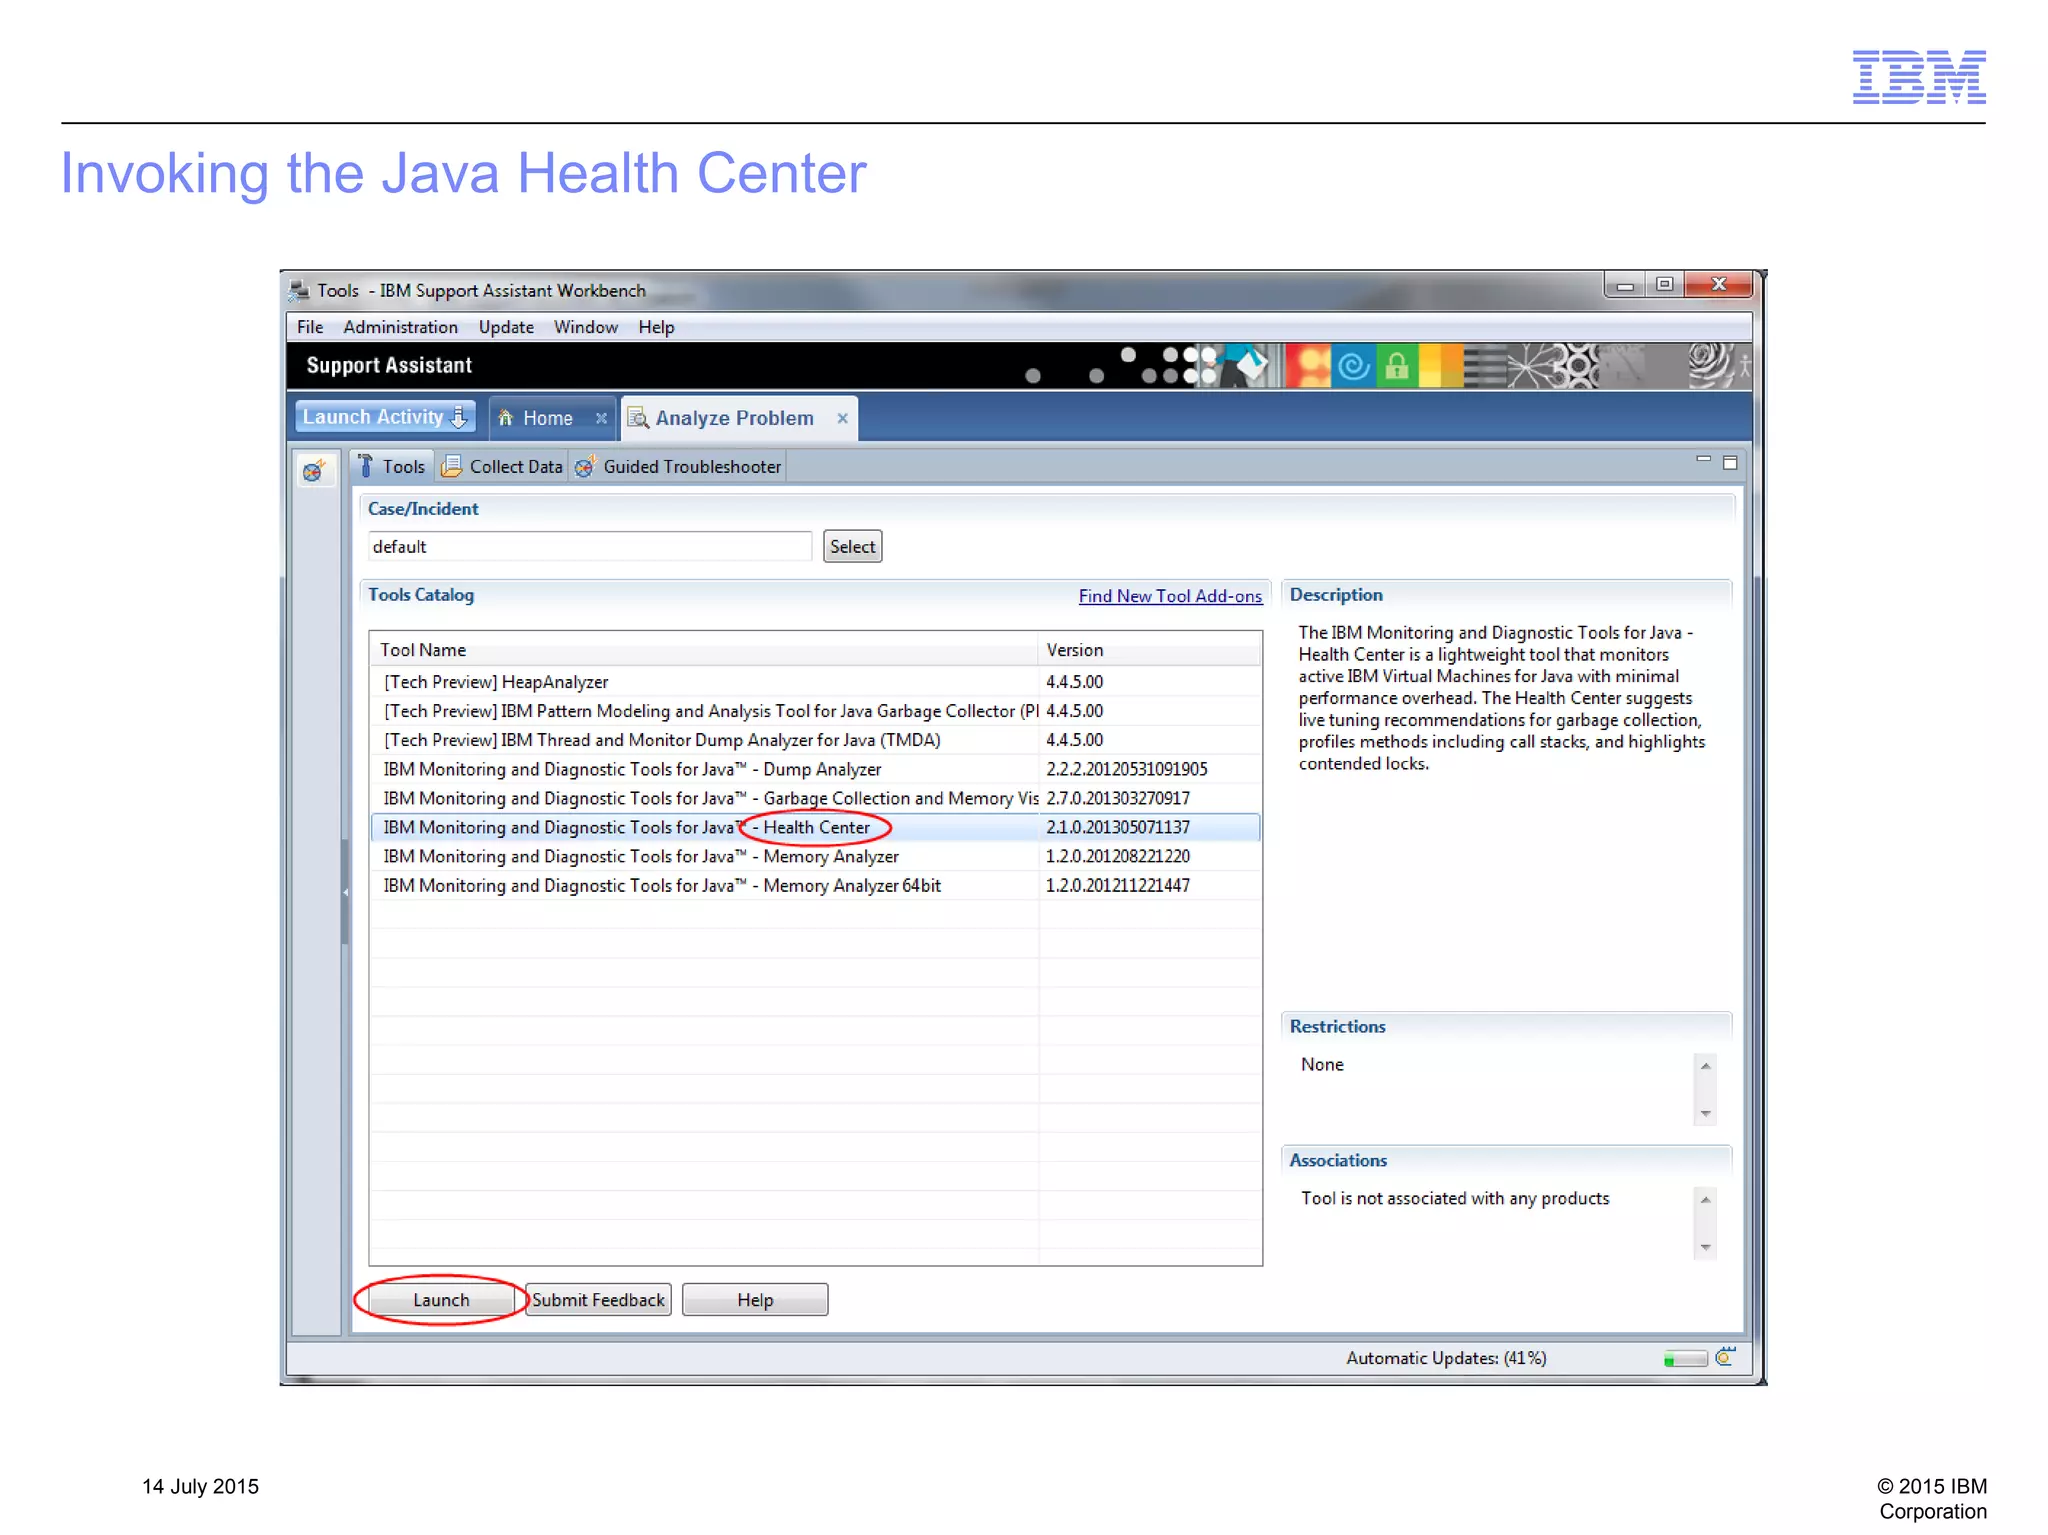Close the Home tab
The width and height of the screenshot is (2048, 1535).
pyautogui.click(x=601, y=418)
